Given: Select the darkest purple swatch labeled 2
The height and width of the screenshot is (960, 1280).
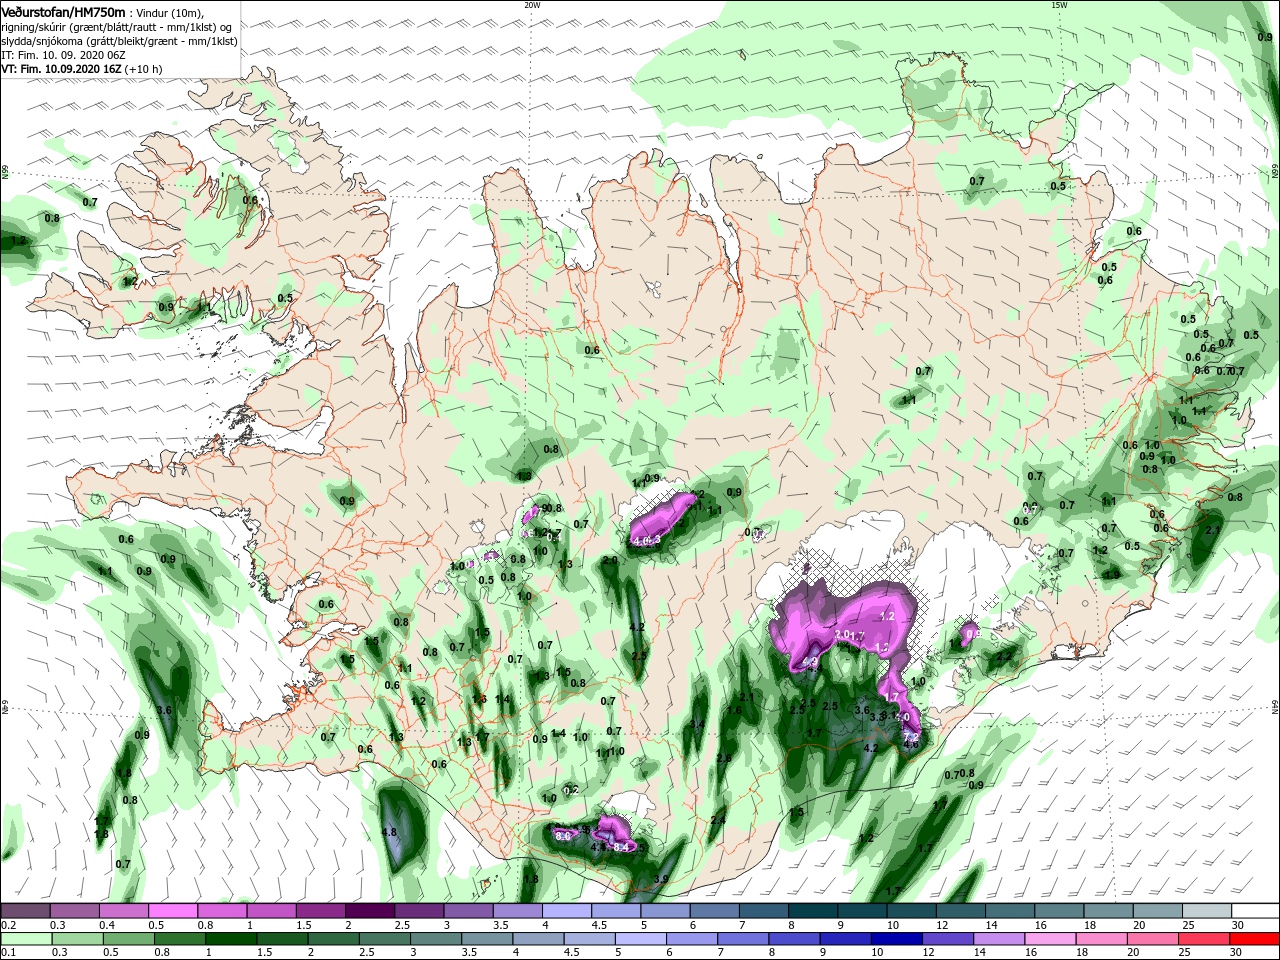Looking at the screenshot, I should [369, 911].
